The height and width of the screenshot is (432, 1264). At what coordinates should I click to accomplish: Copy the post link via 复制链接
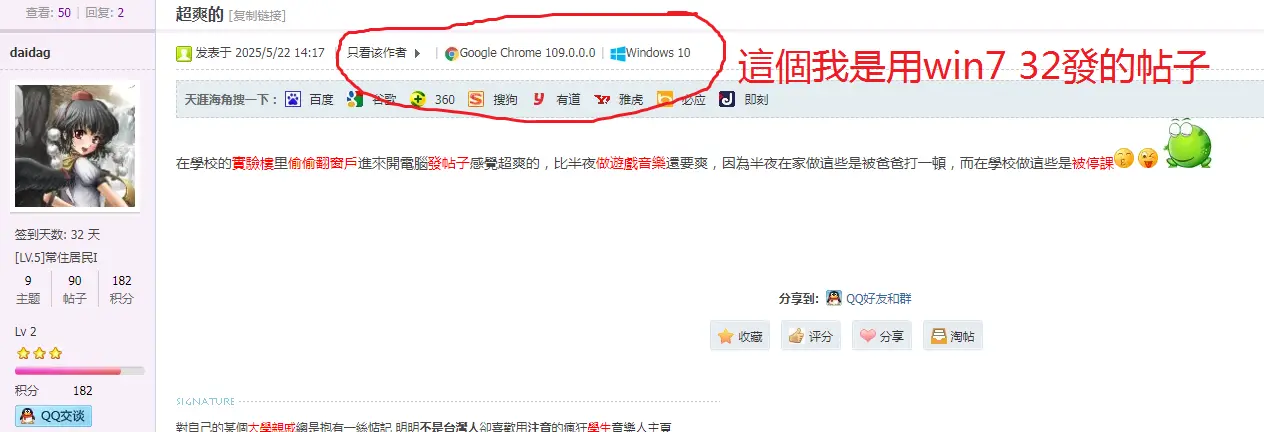pos(257,15)
